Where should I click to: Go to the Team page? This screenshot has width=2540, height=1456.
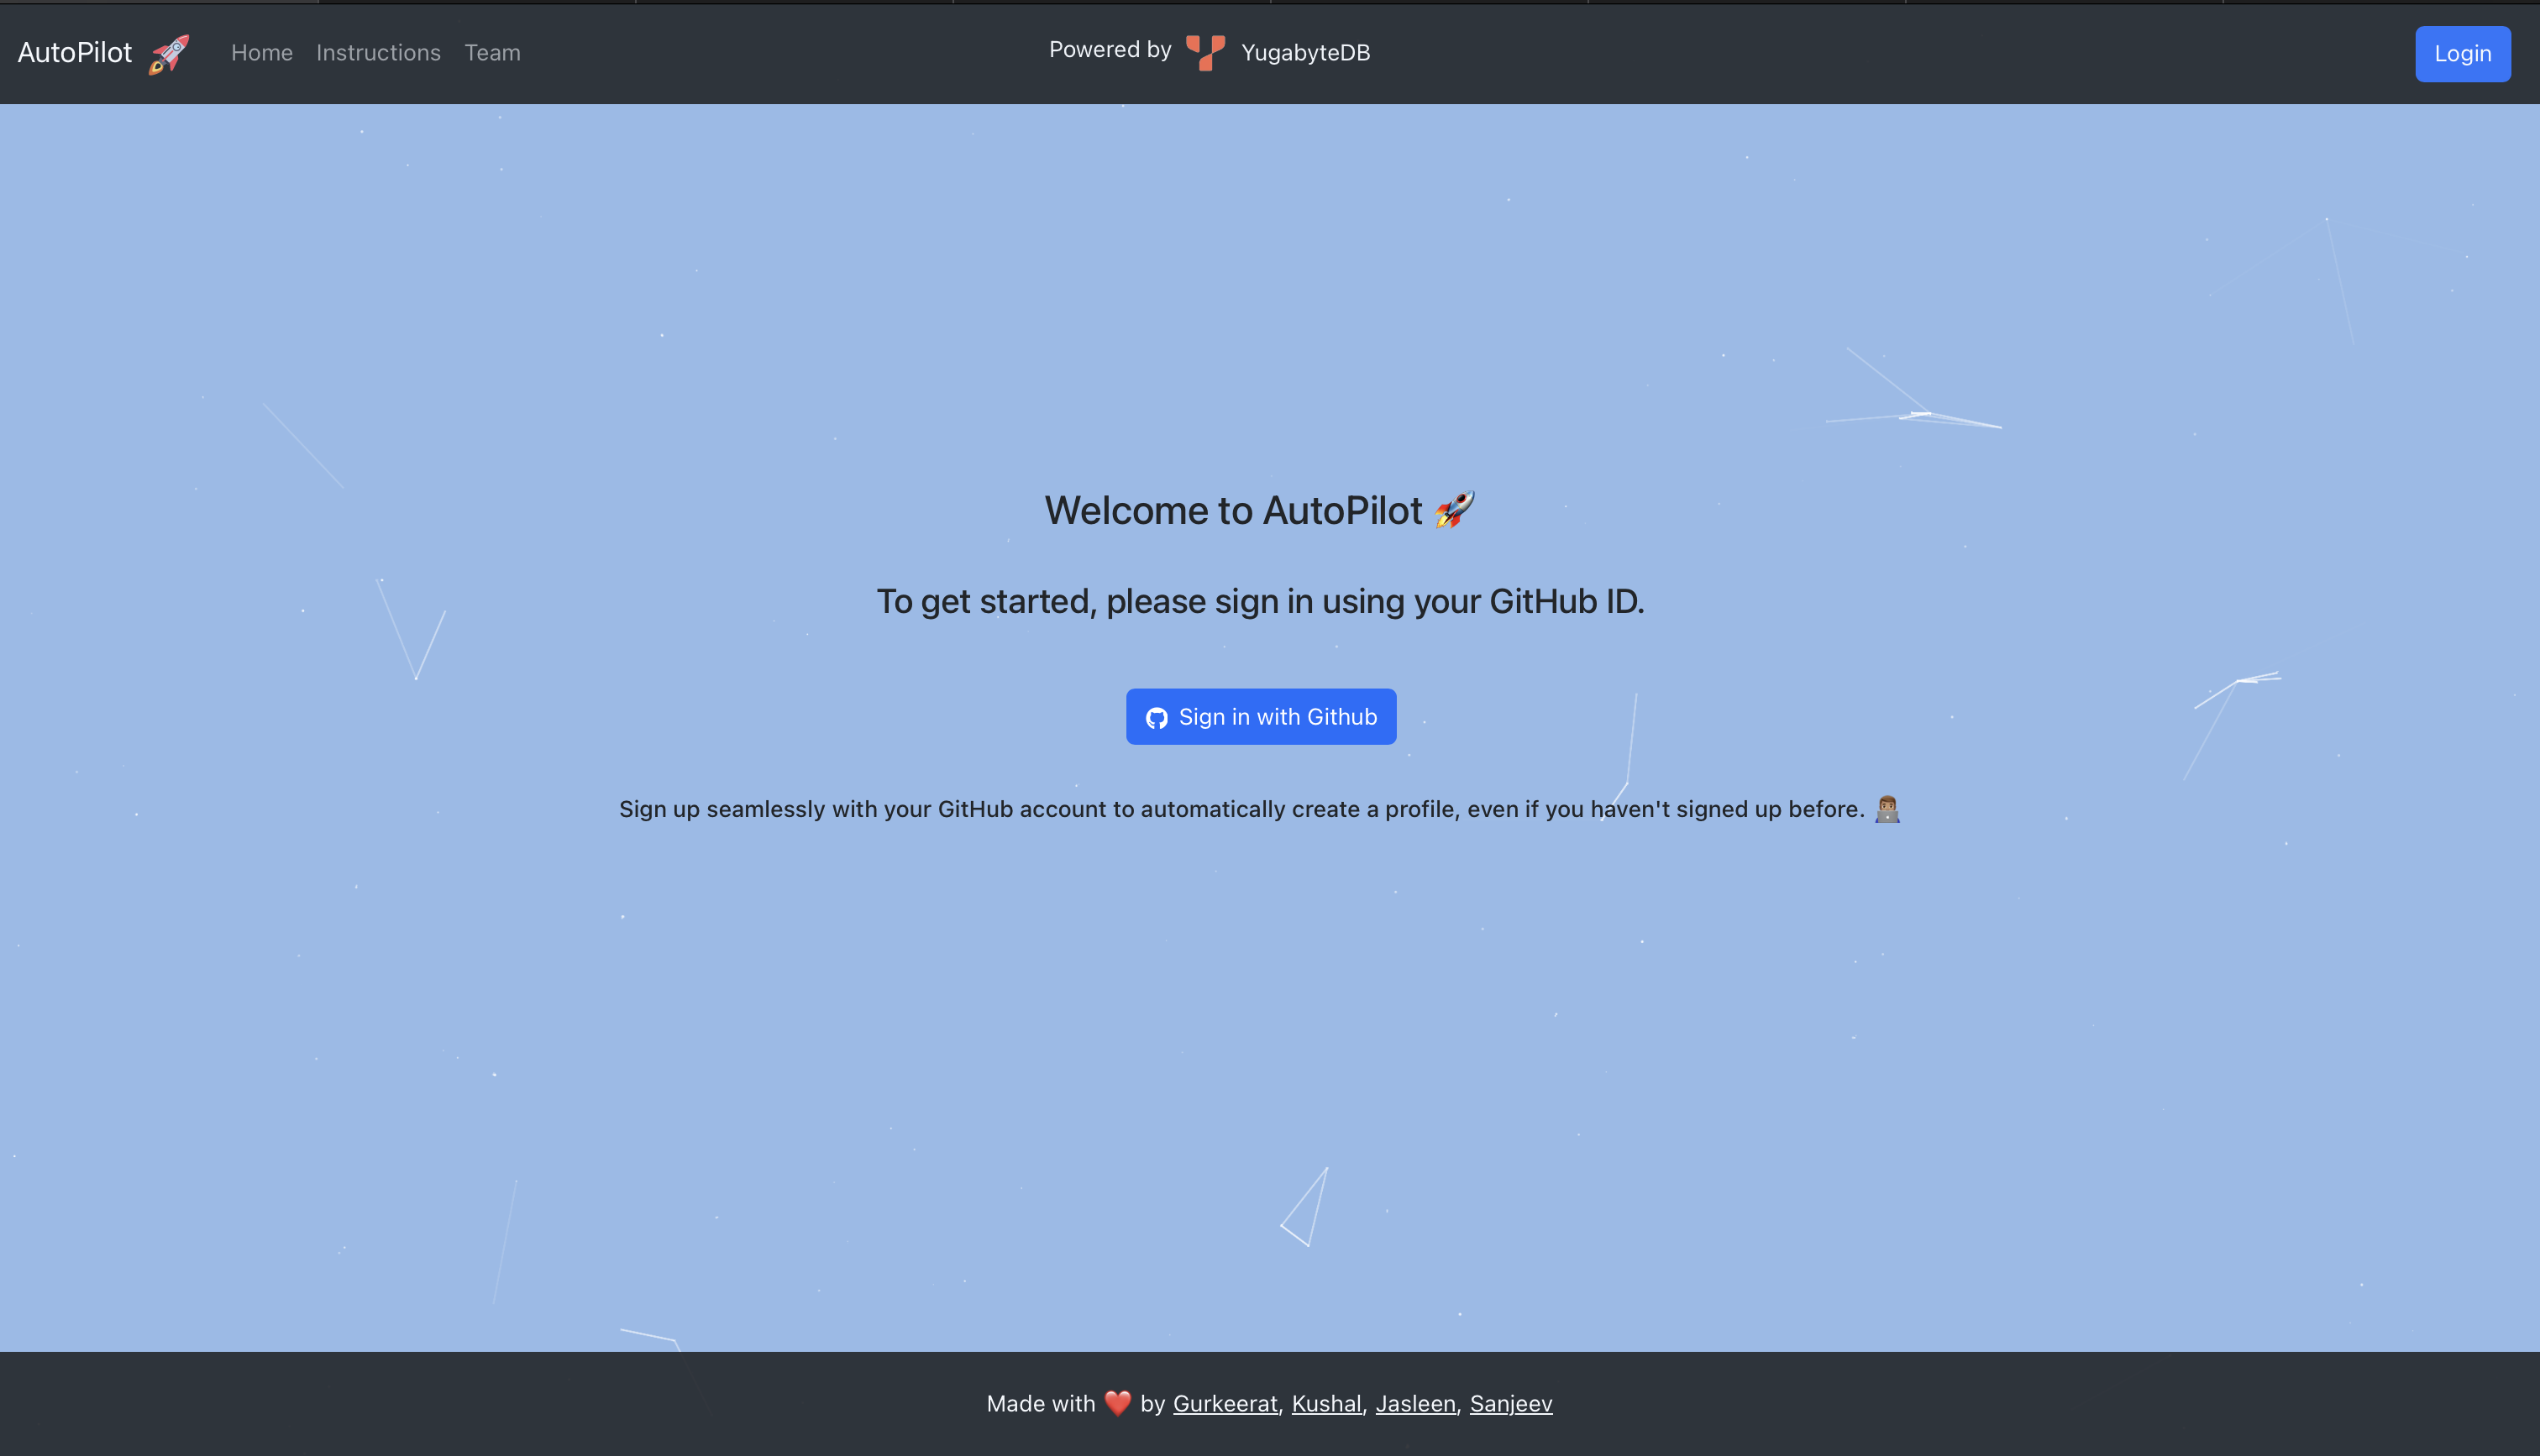492,53
